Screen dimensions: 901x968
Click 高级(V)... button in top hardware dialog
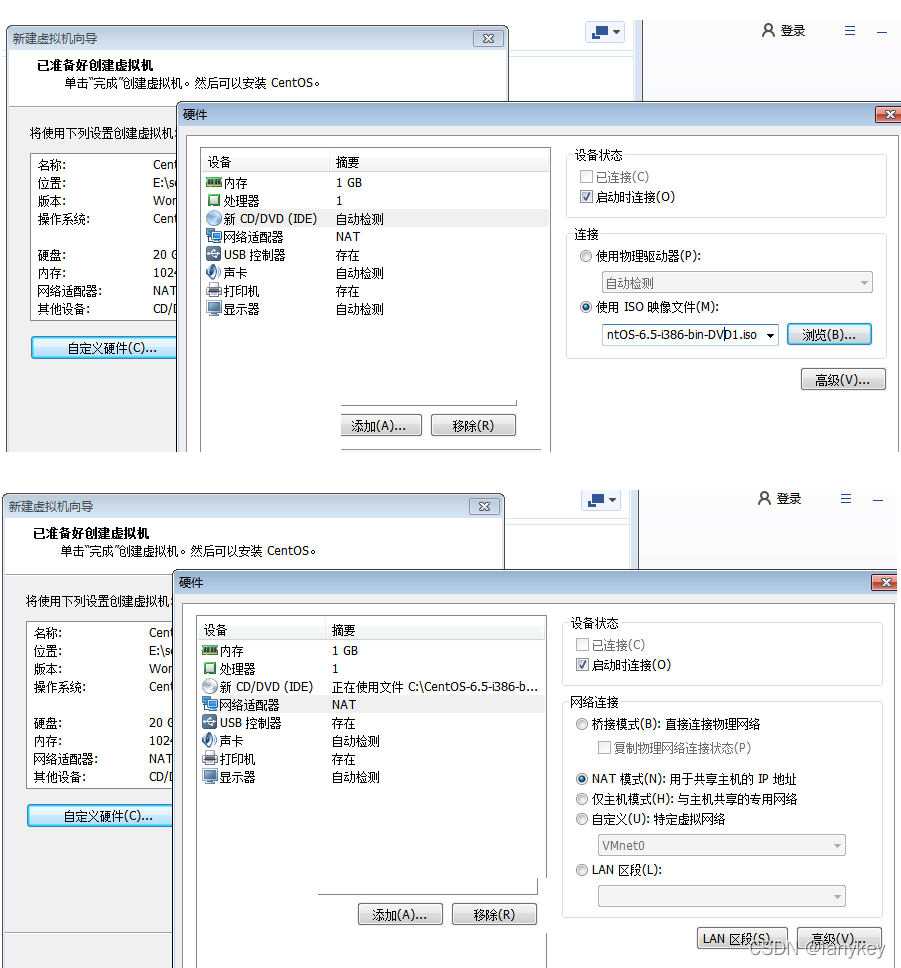tap(842, 380)
